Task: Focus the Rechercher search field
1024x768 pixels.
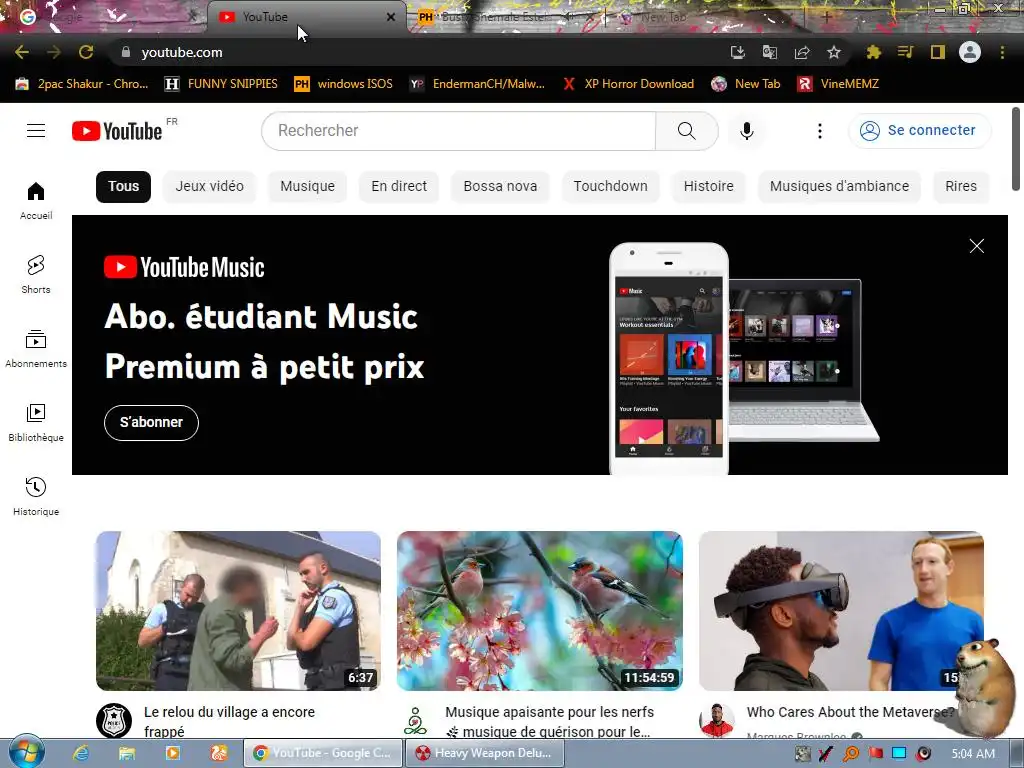Action: coord(458,131)
